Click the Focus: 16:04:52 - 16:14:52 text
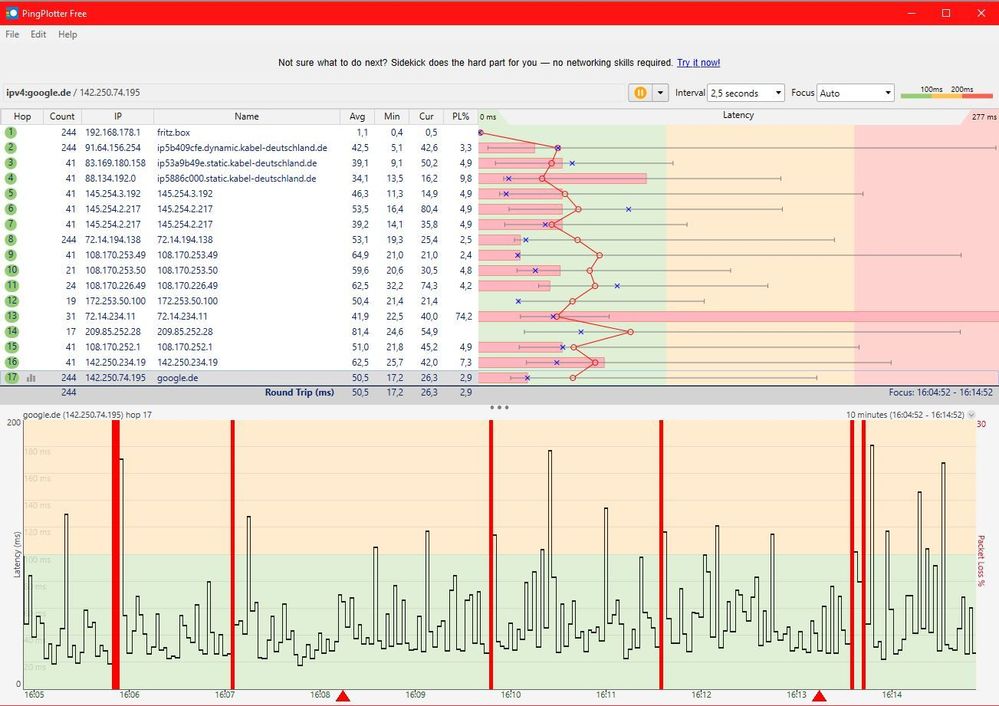The height and width of the screenshot is (706, 999). click(940, 393)
